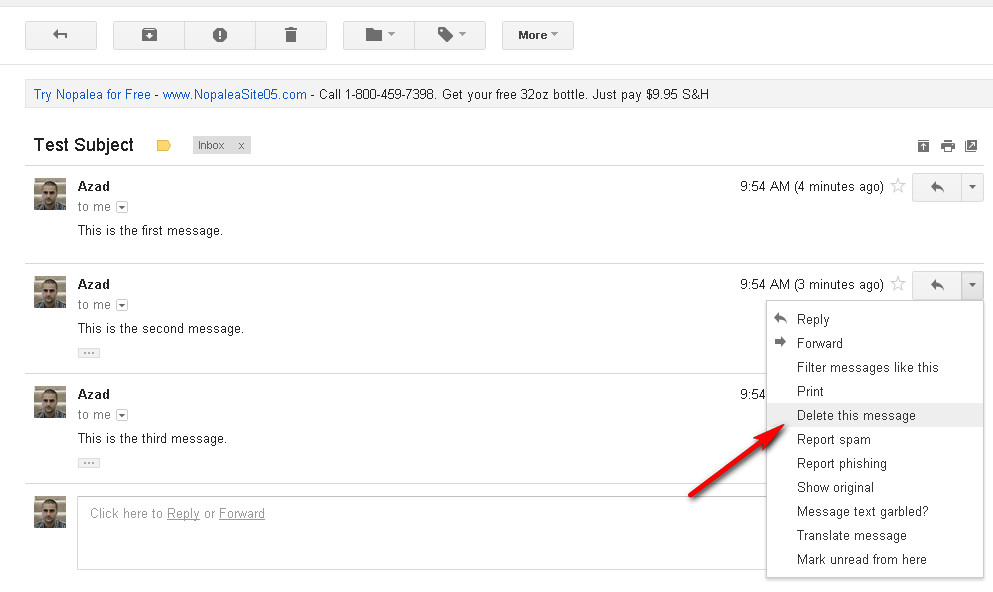This screenshot has height=592, width=993.
Task: Click the back to inbox arrow button
Action: (60, 35)
